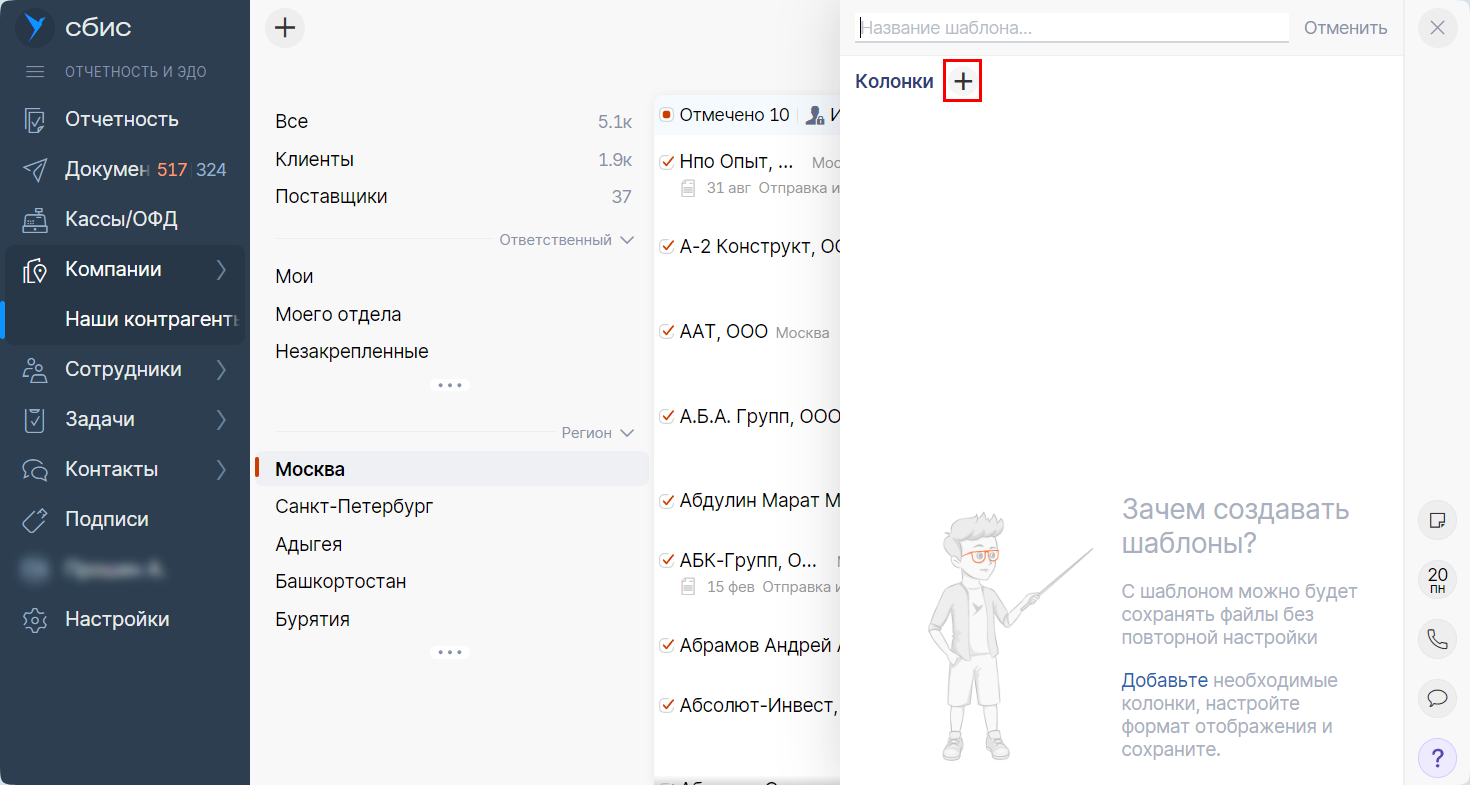Uncheck the А.Б.А. Групп checkbox
1470x785 pixels.
tap(667, 417)
